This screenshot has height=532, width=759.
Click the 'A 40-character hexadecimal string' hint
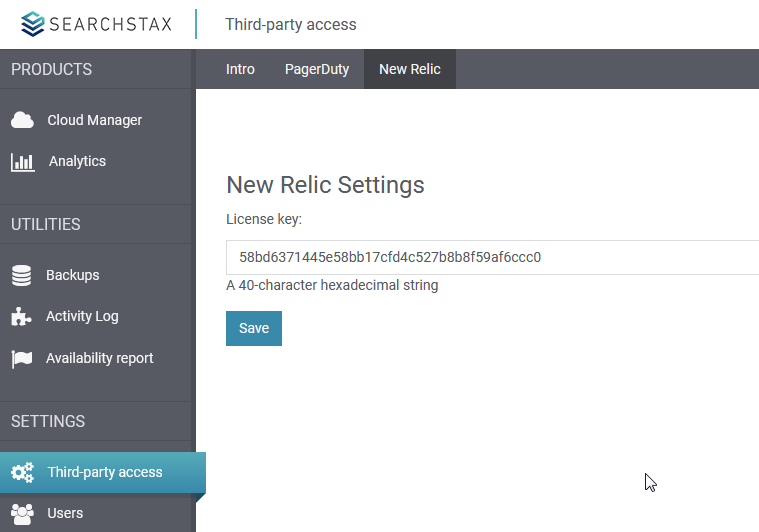pyautogui.click(x=332, y=285)
